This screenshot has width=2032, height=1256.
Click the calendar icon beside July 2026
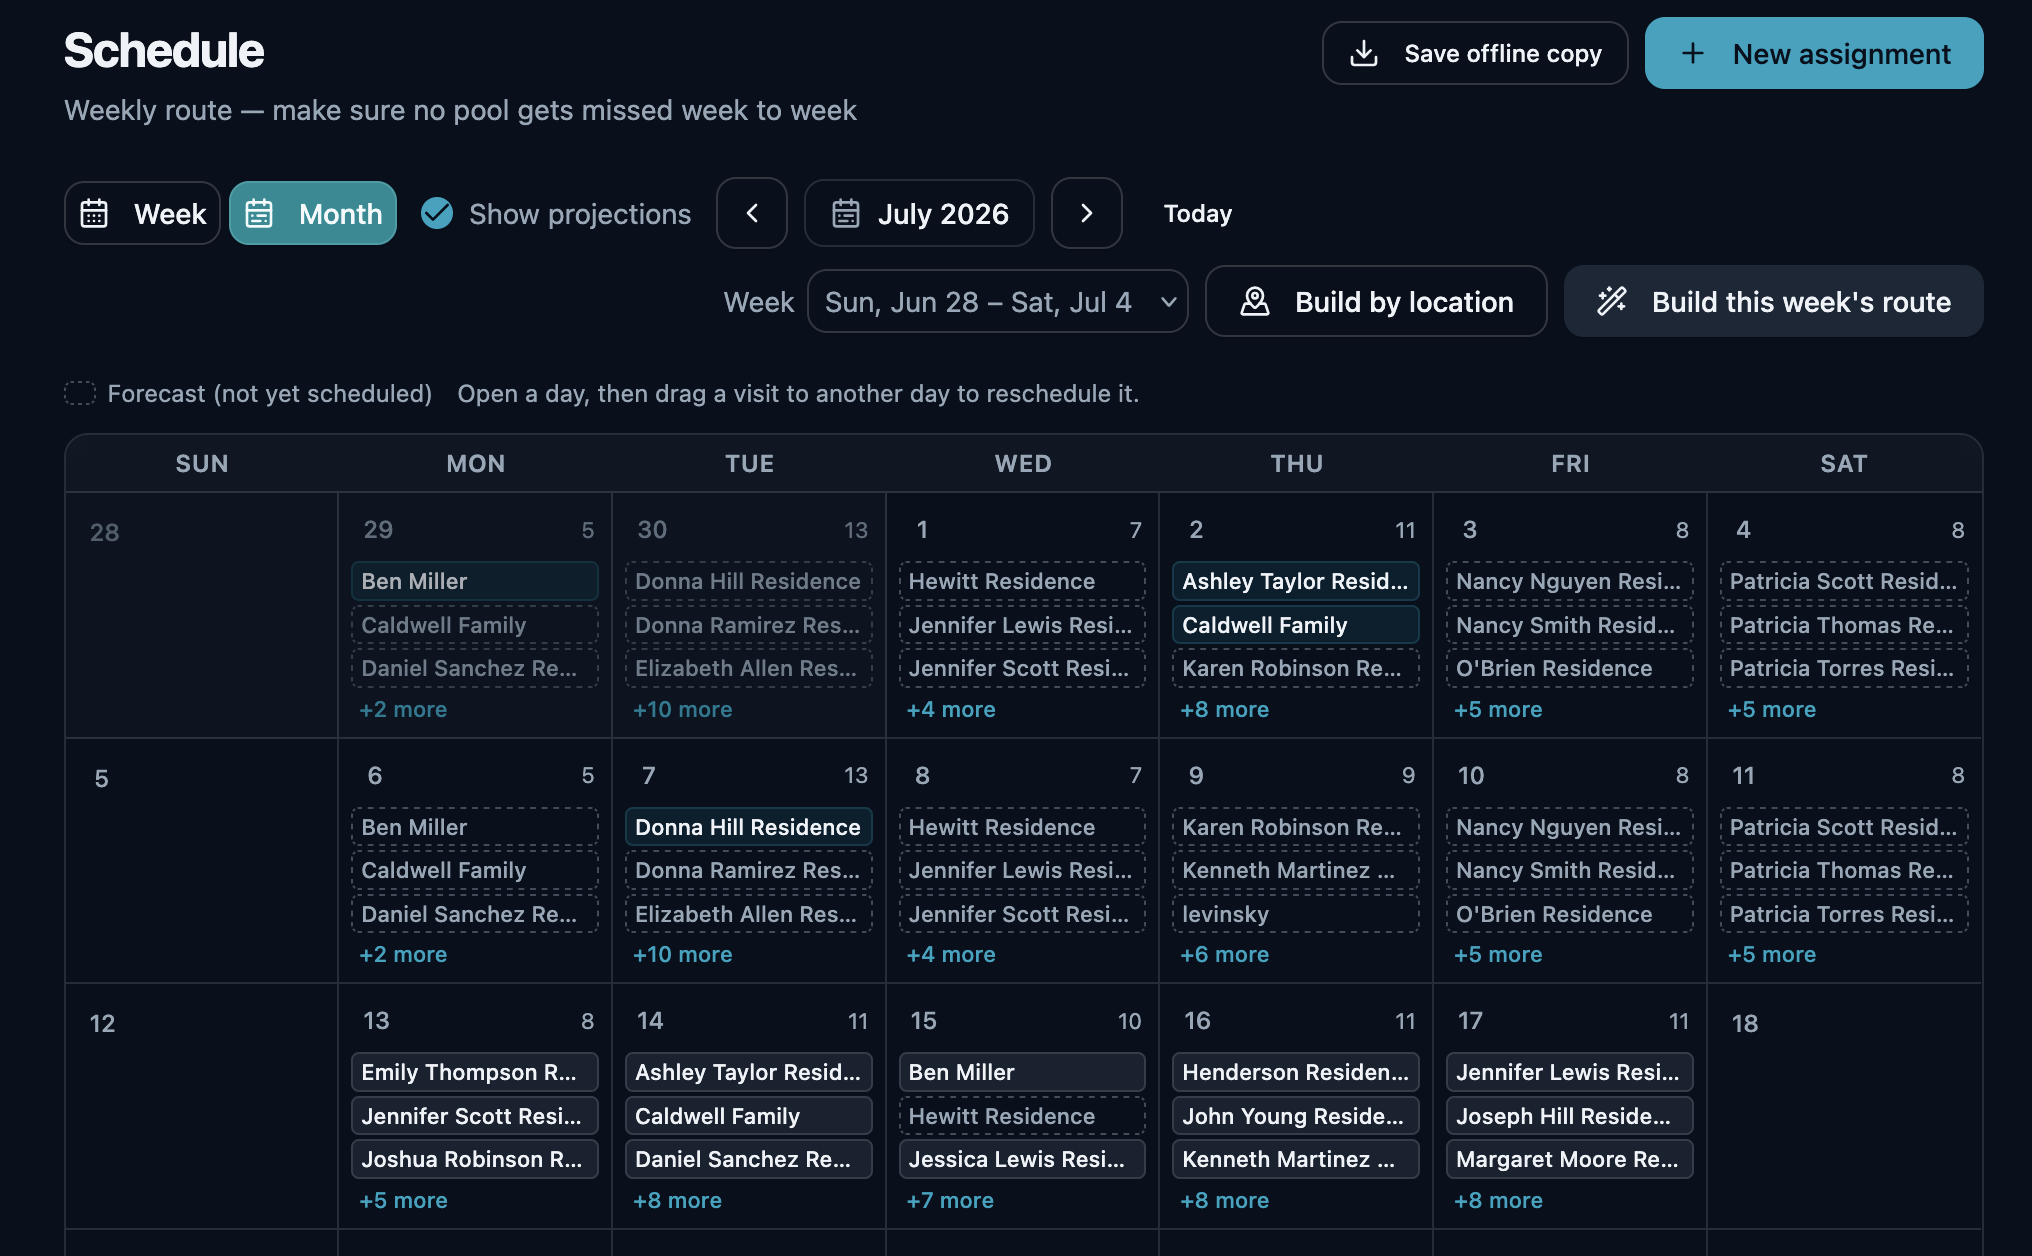[x=846, y=213]
